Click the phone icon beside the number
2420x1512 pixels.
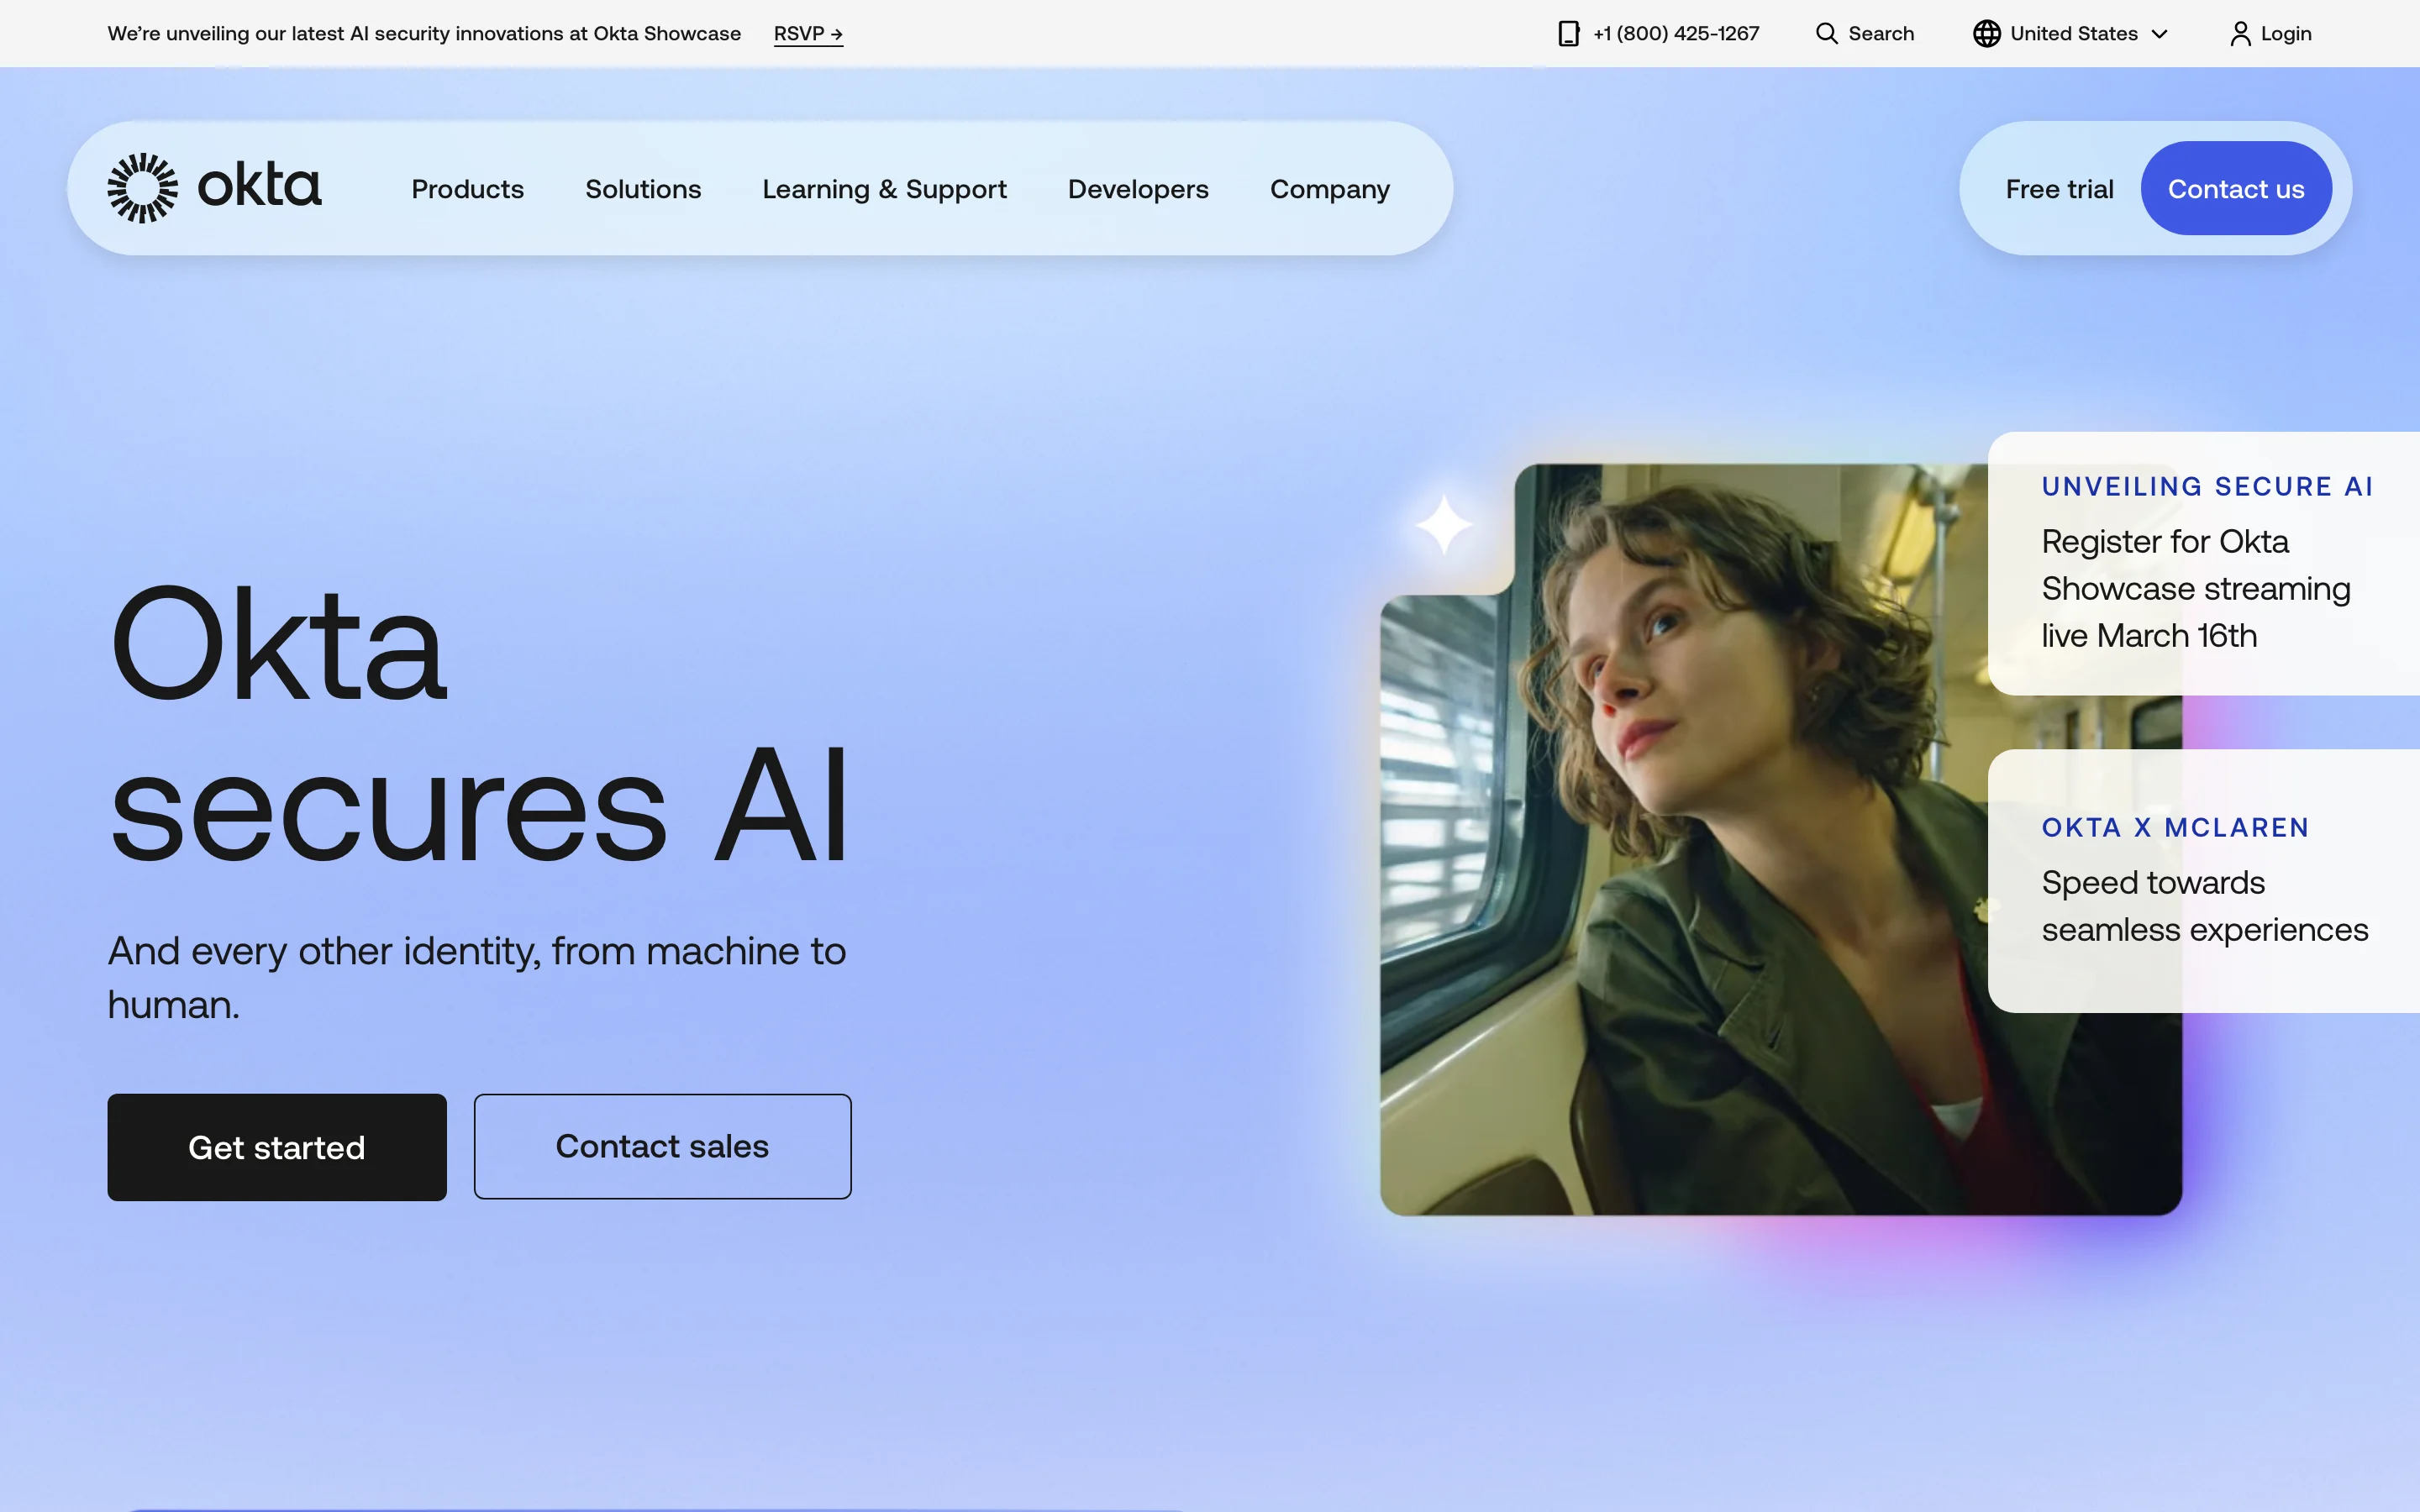tap(1568, 34)
